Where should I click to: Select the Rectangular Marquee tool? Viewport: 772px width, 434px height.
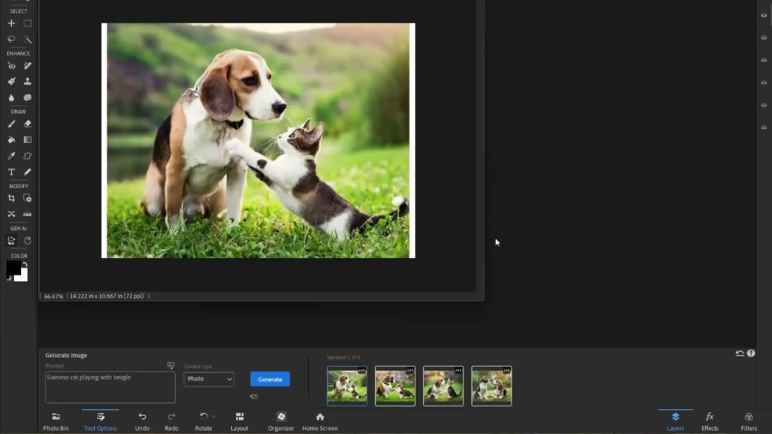pos(28,23)
